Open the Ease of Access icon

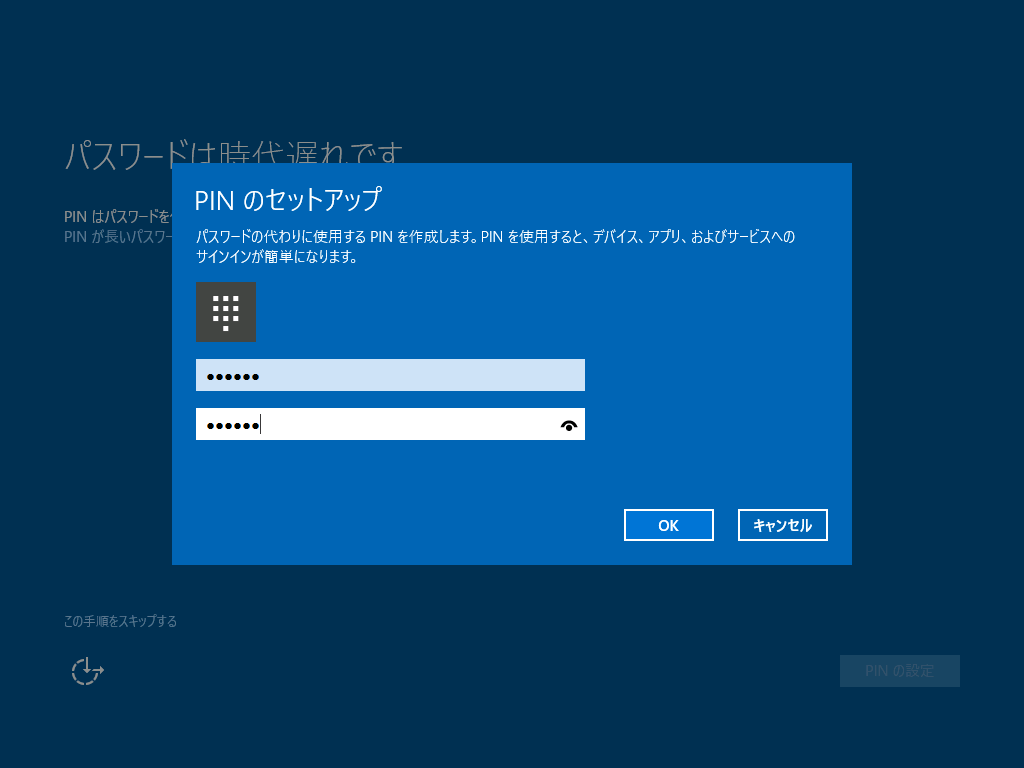pyautogui.click(x=87, y=671)
